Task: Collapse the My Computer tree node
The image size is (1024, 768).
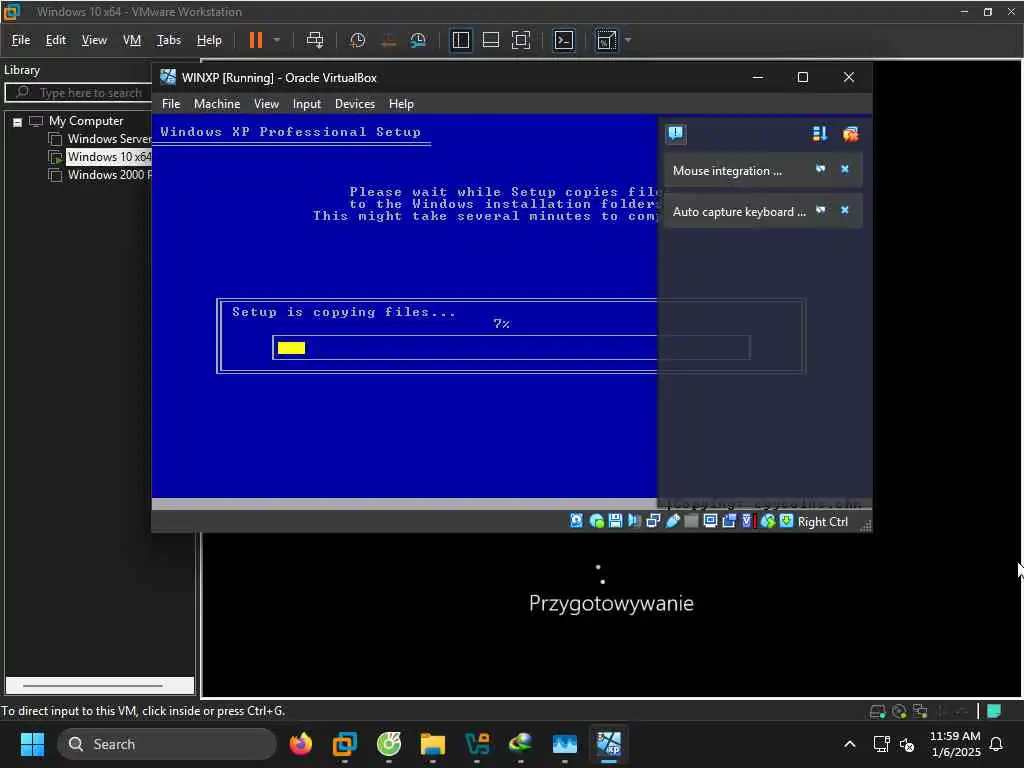Action: pos(18,121)
